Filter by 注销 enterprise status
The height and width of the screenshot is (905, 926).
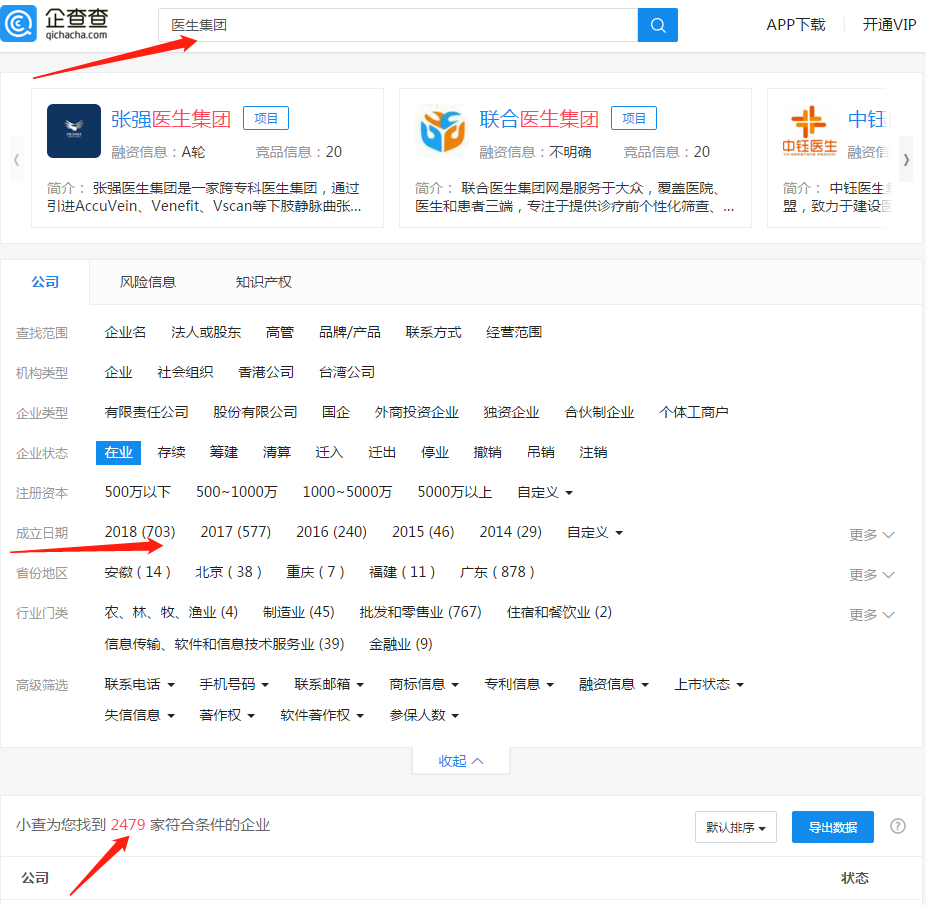point(593,452)
